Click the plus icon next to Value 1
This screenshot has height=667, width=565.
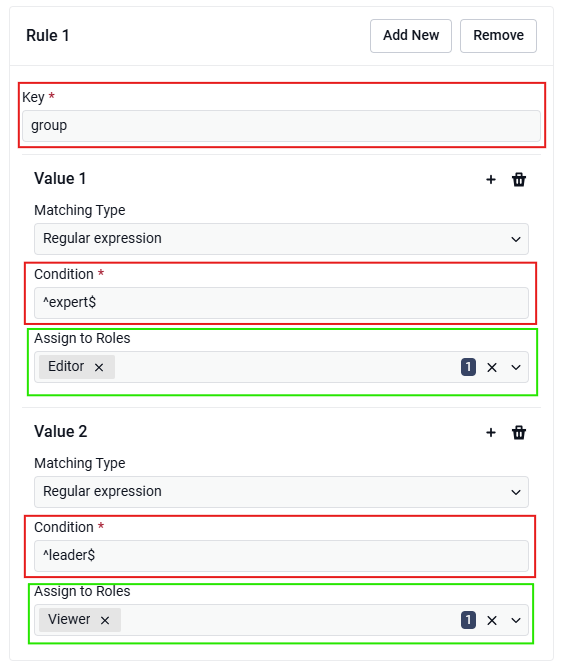point(491,180)
